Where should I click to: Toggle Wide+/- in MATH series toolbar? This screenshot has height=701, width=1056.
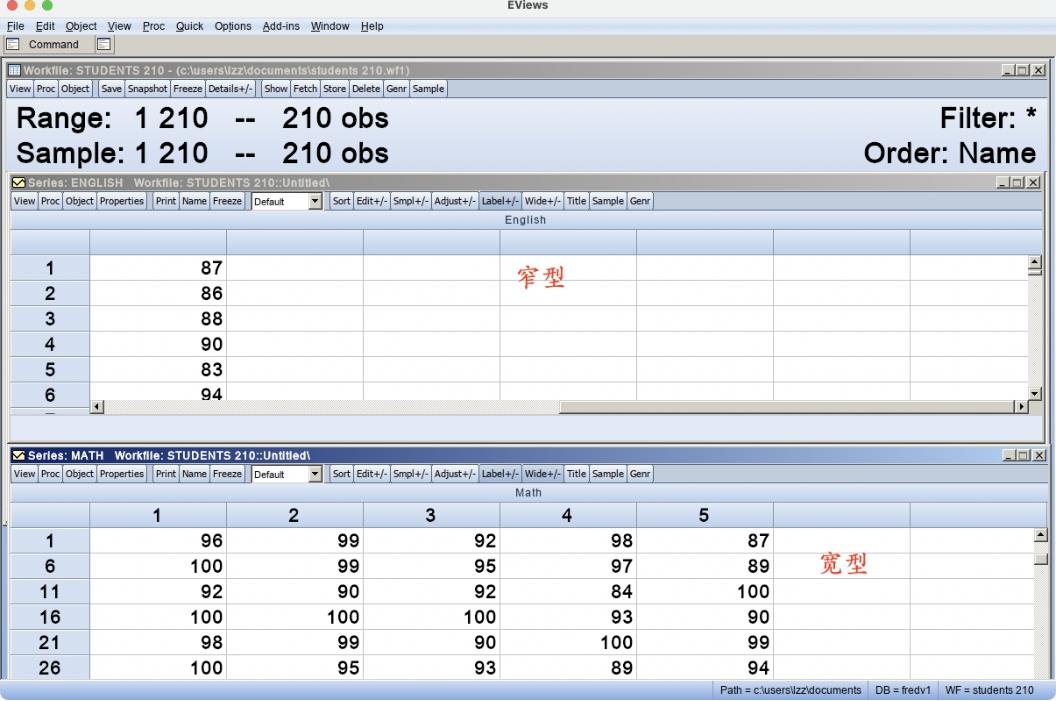click(542, 474)
